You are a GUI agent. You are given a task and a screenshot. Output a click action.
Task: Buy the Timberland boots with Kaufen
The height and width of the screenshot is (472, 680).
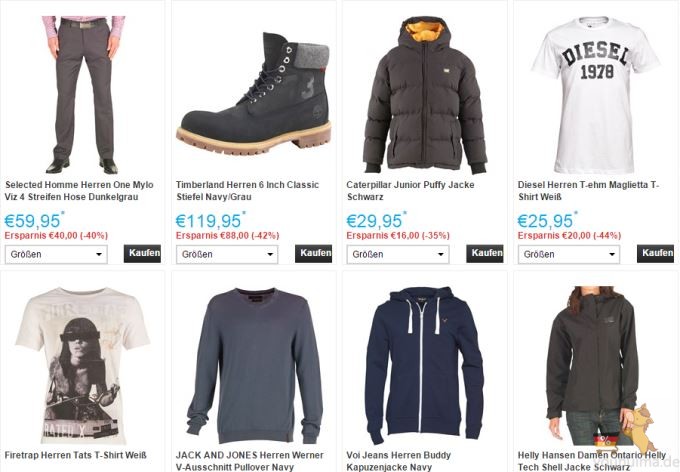pyautogui.click(x=314, y=253)
